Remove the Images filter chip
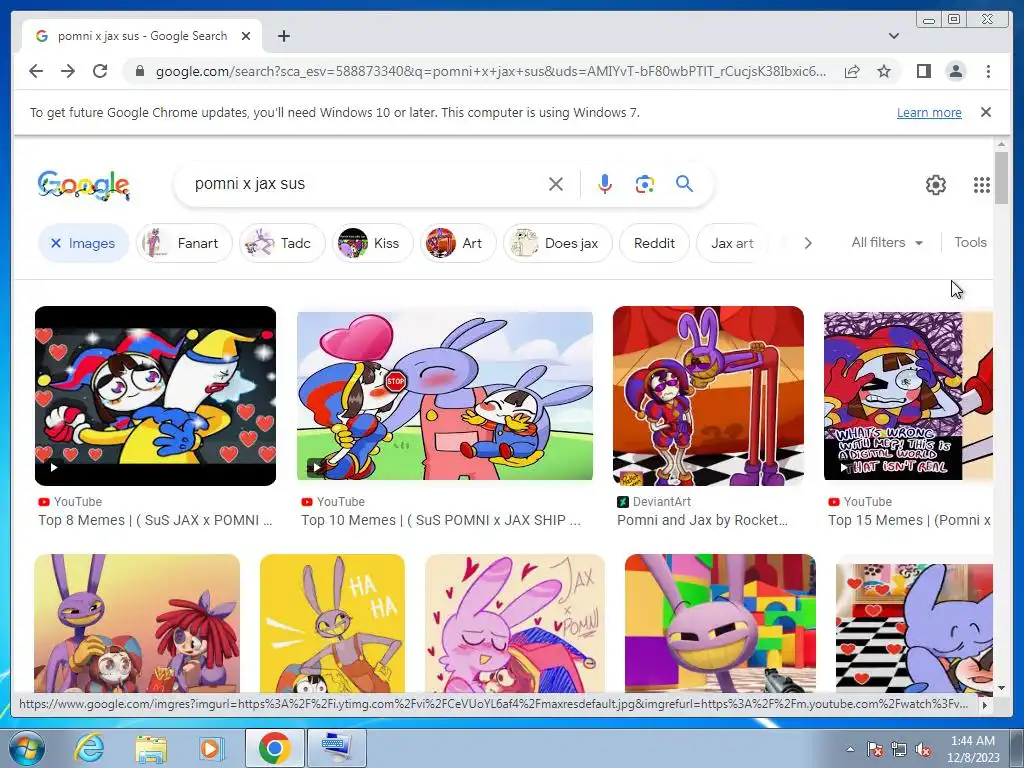 (83, 243)
